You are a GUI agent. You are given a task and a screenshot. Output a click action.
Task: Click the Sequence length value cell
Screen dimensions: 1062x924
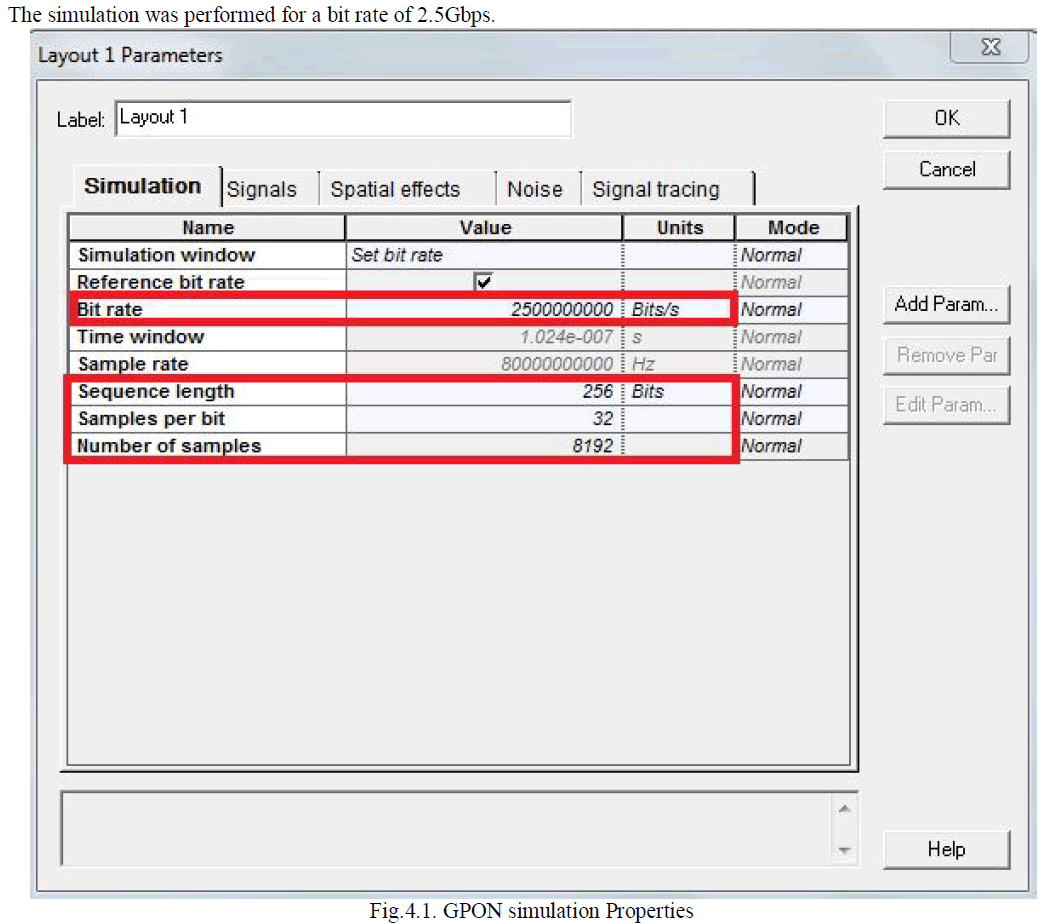484,392
